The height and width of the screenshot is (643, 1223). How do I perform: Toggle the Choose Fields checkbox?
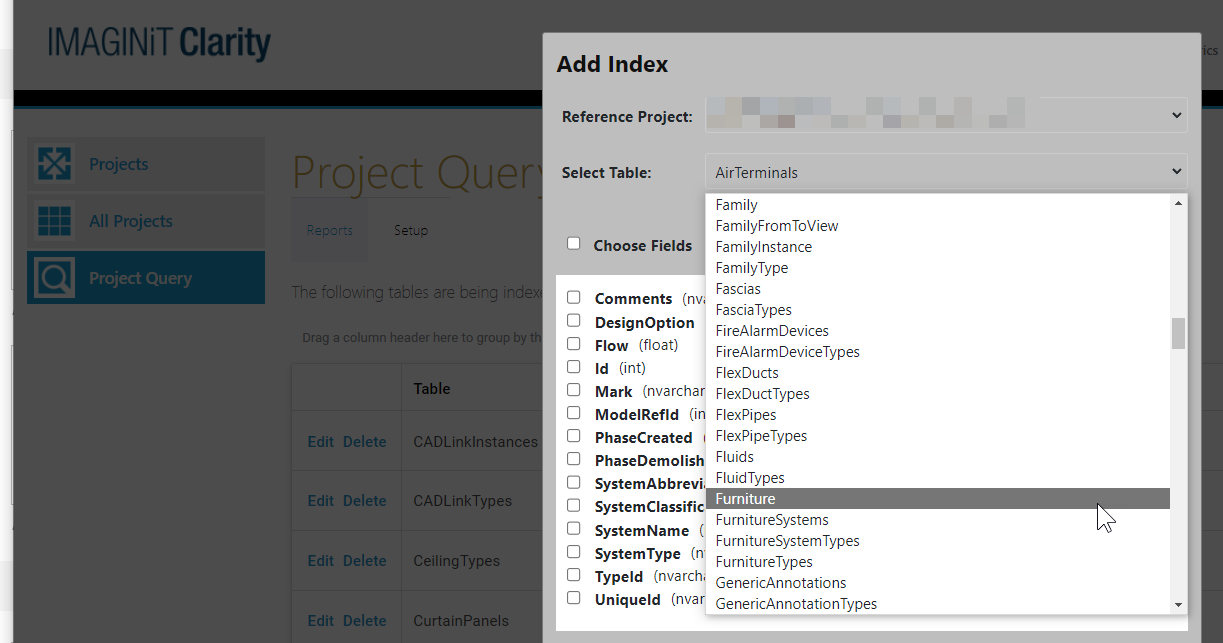coord(574,243)
